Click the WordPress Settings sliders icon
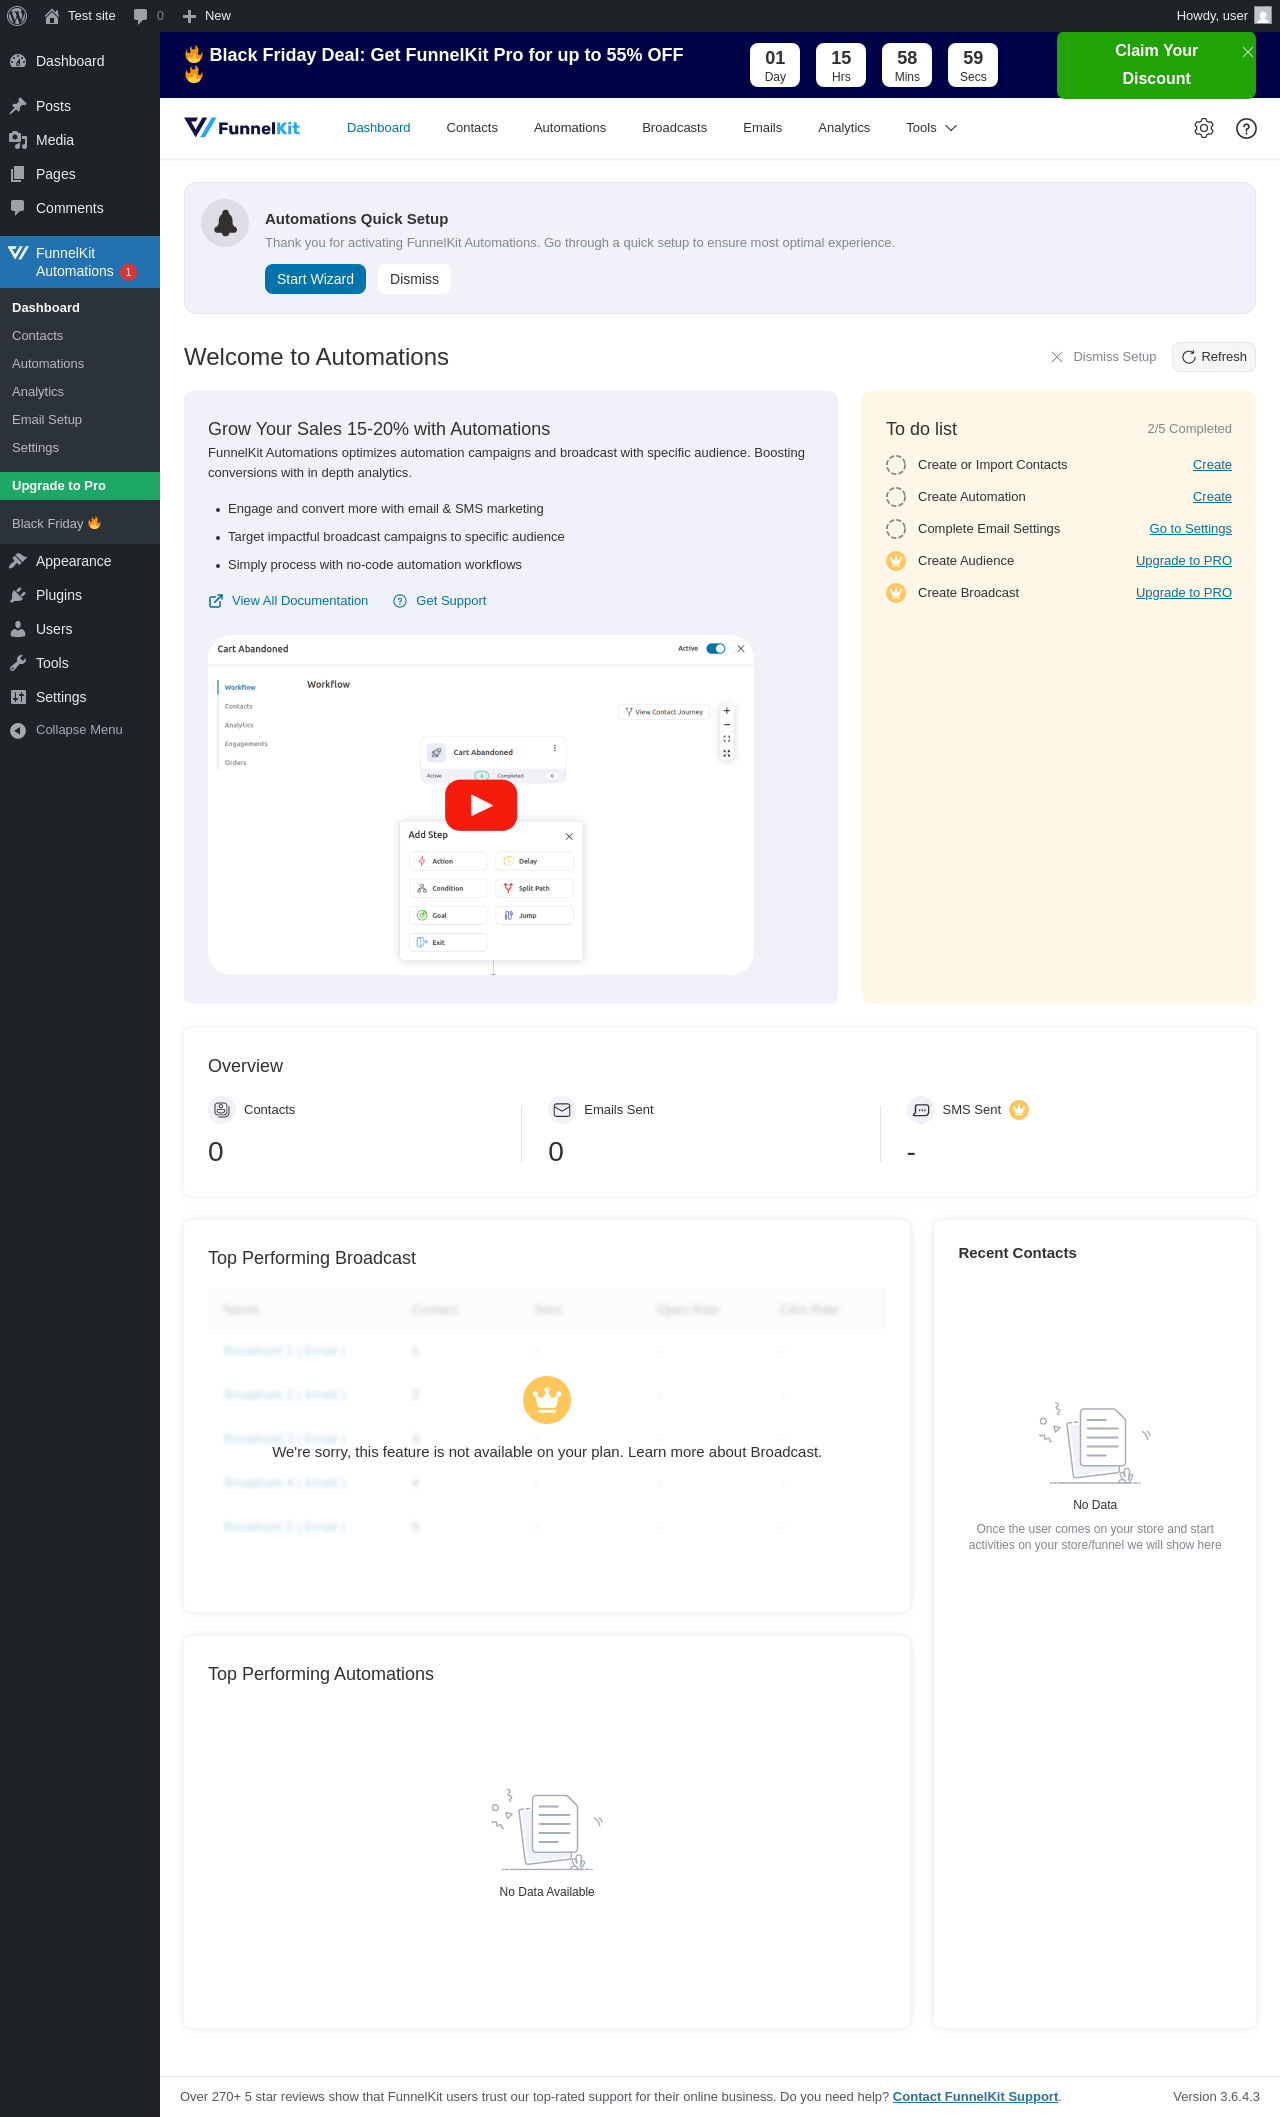Image resolution: width=1280 pixels, height=2117 pixels. coord(18,697)
